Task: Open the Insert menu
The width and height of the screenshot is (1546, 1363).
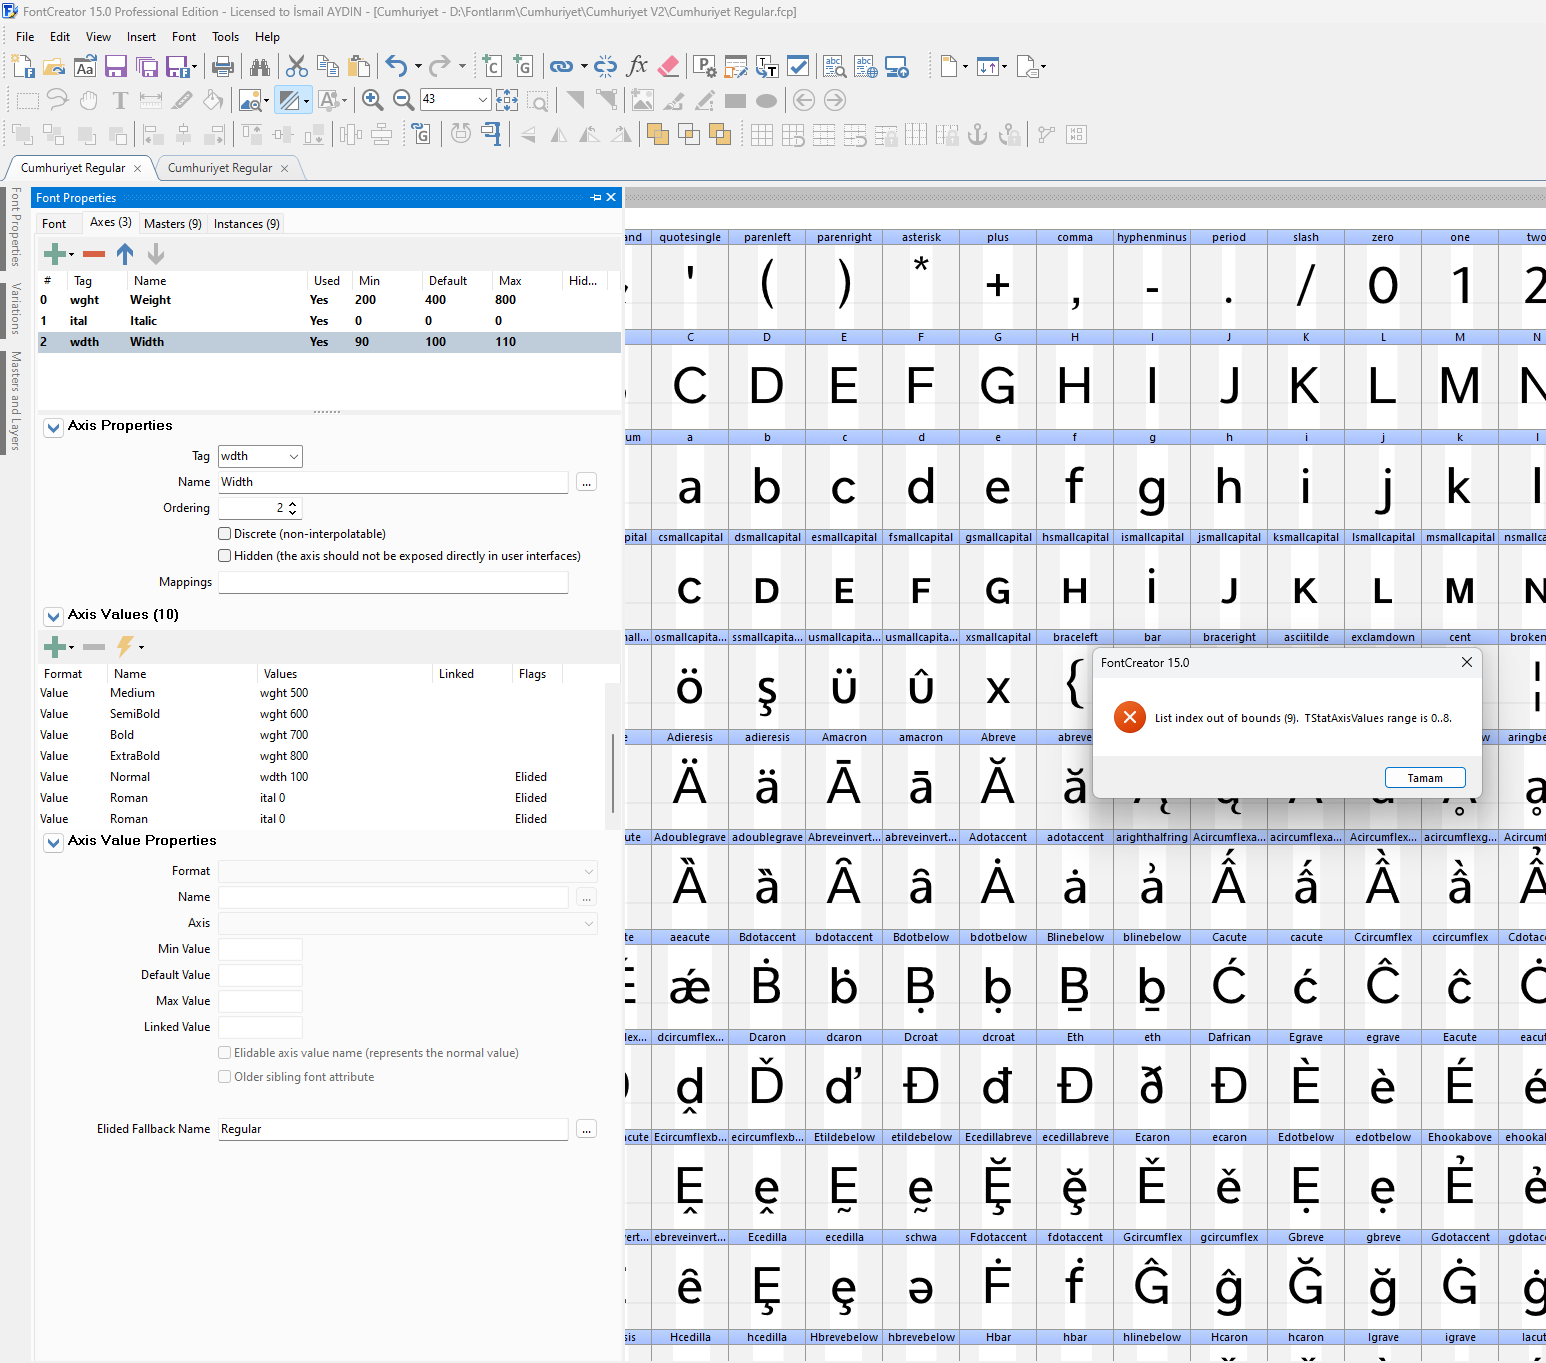Action: (x=141, y=37)
